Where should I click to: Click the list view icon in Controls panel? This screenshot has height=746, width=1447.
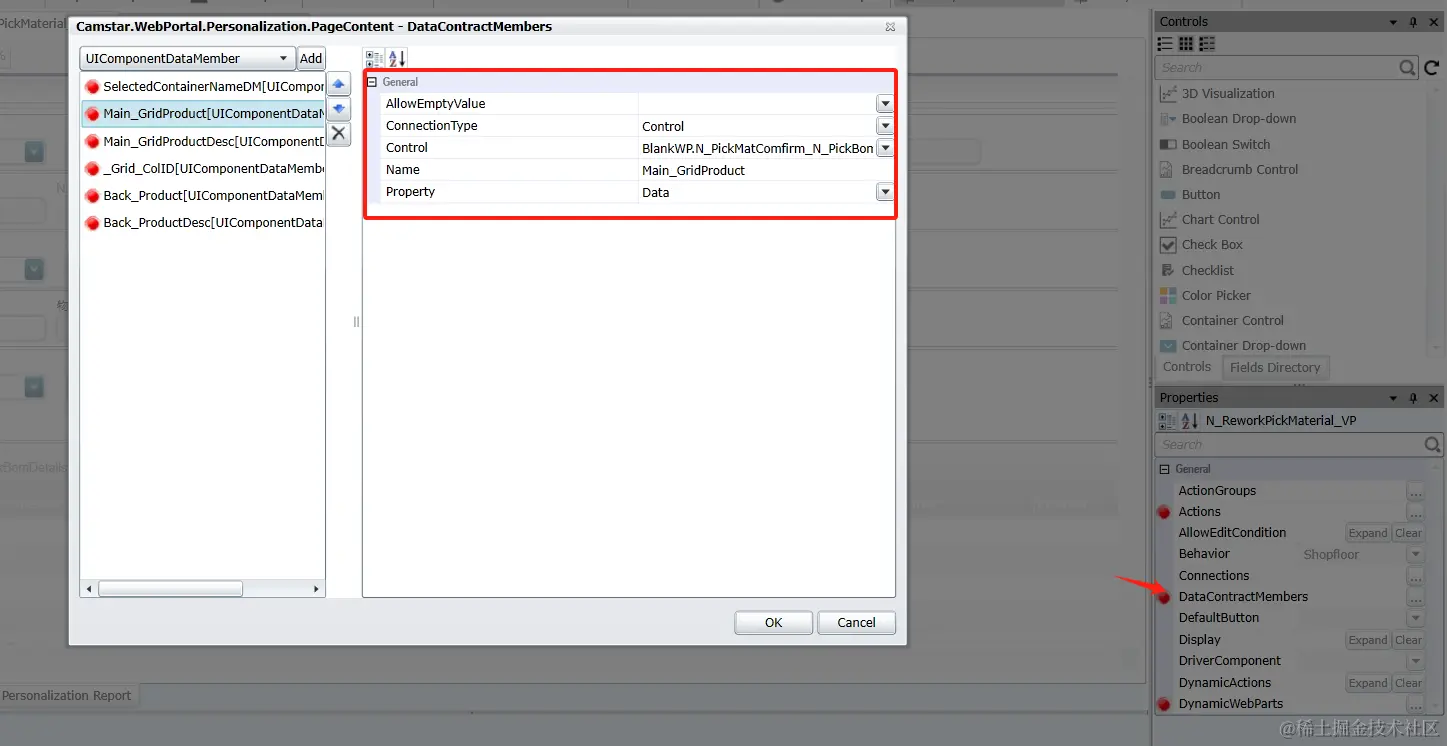[1165, 43]
